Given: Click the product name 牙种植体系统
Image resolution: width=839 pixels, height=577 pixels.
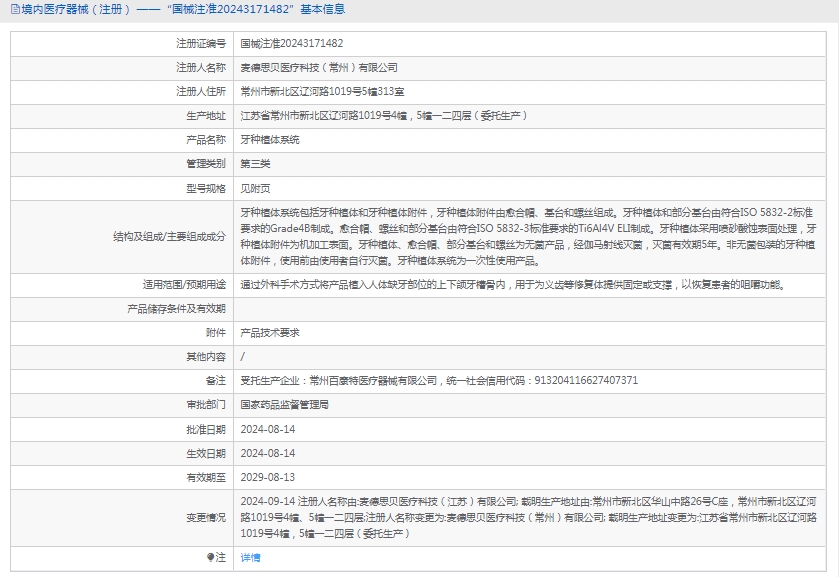Looking at the screenshot, I should pyautogui.click(x=270, y=140).
